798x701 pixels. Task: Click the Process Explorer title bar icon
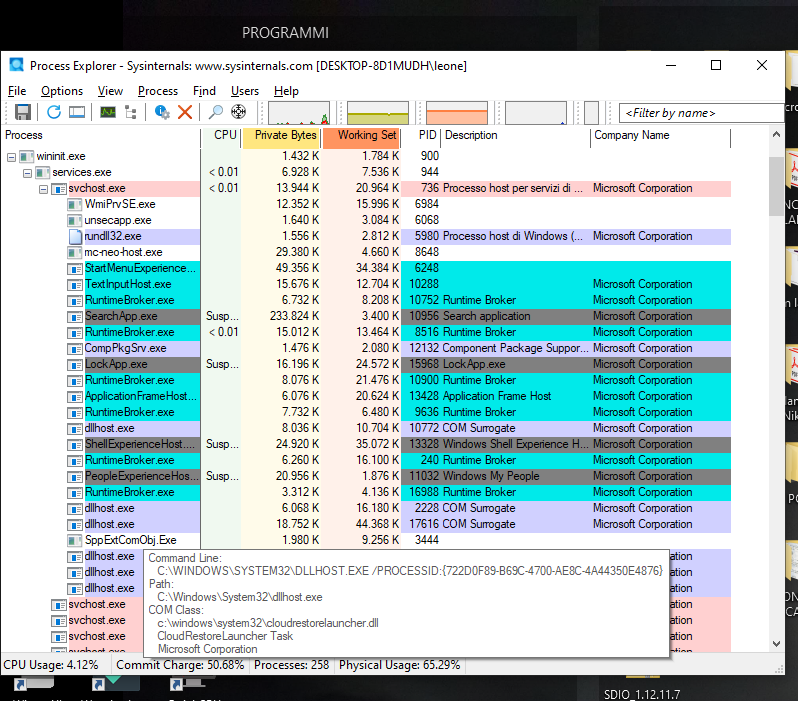[x=17, y=65]
